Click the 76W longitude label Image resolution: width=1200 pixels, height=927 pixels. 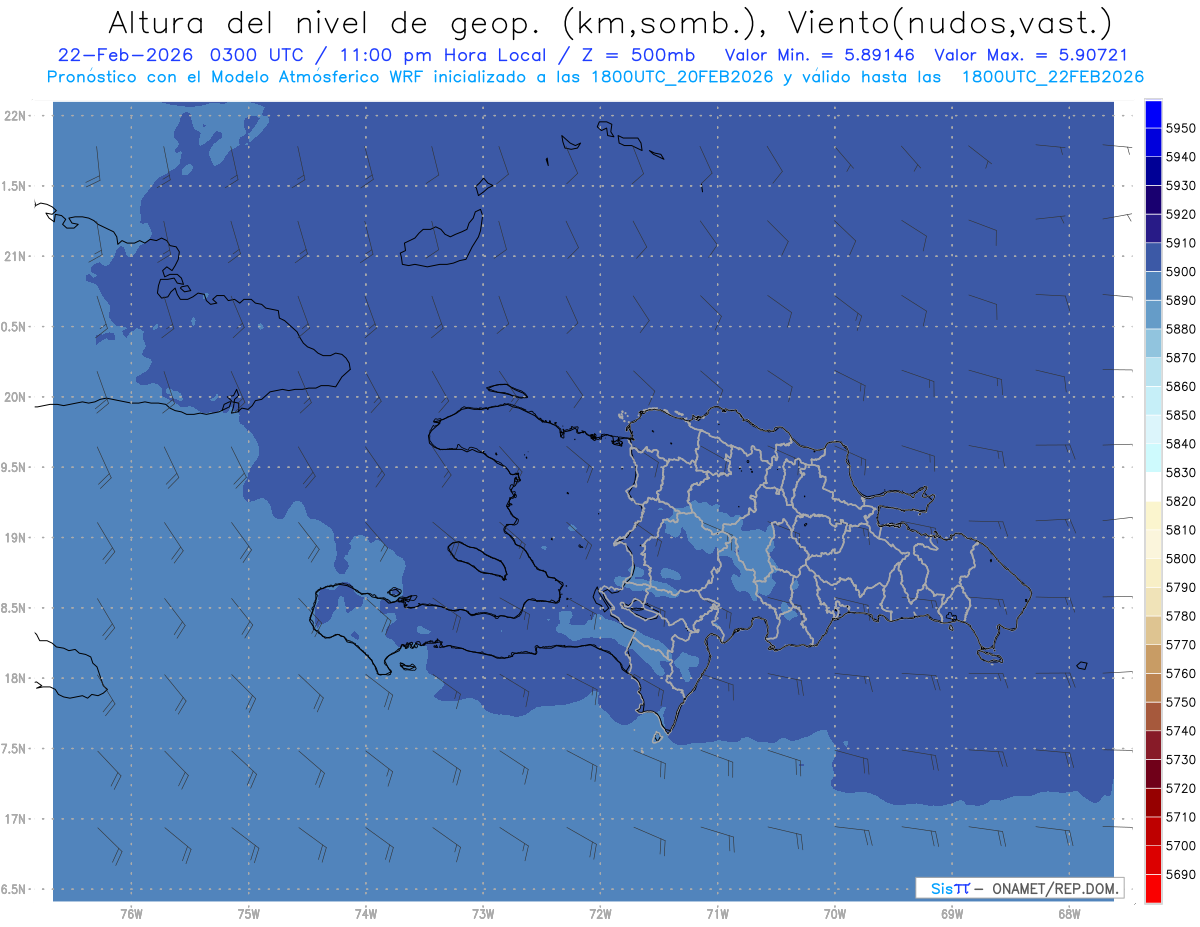[131, 914]
